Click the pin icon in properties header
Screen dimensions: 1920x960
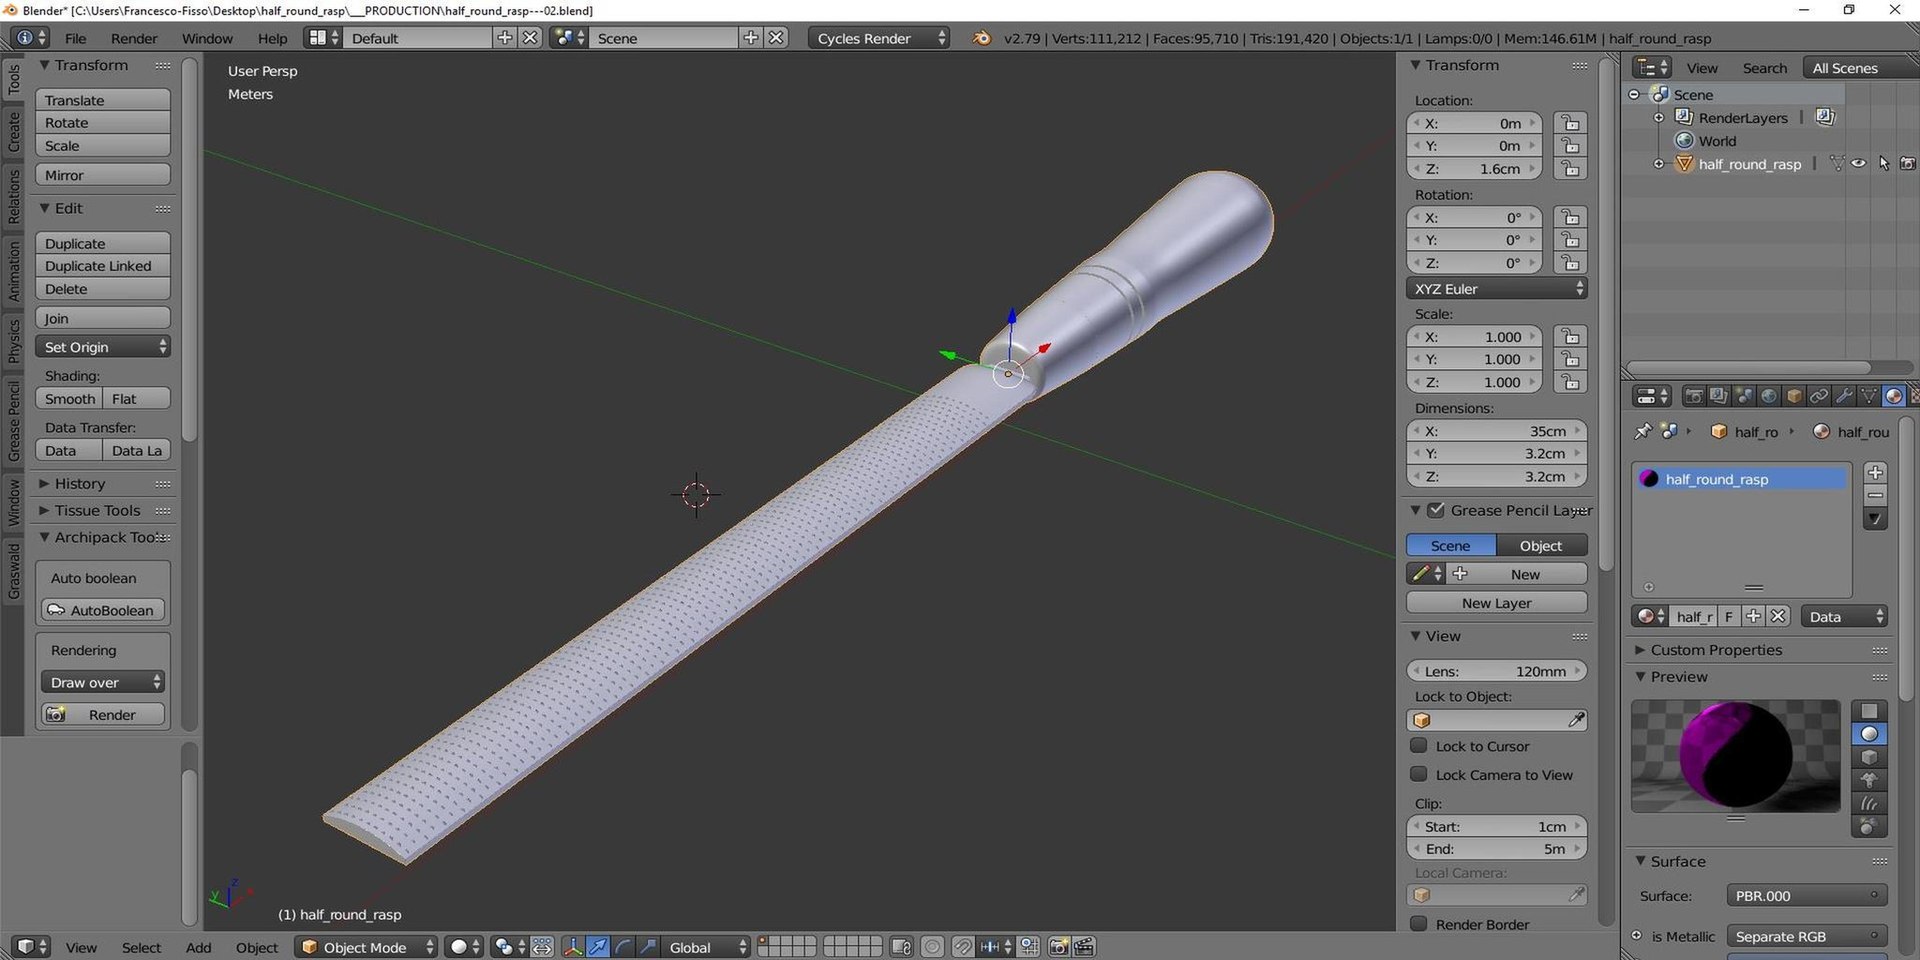tap(1643, 431)
